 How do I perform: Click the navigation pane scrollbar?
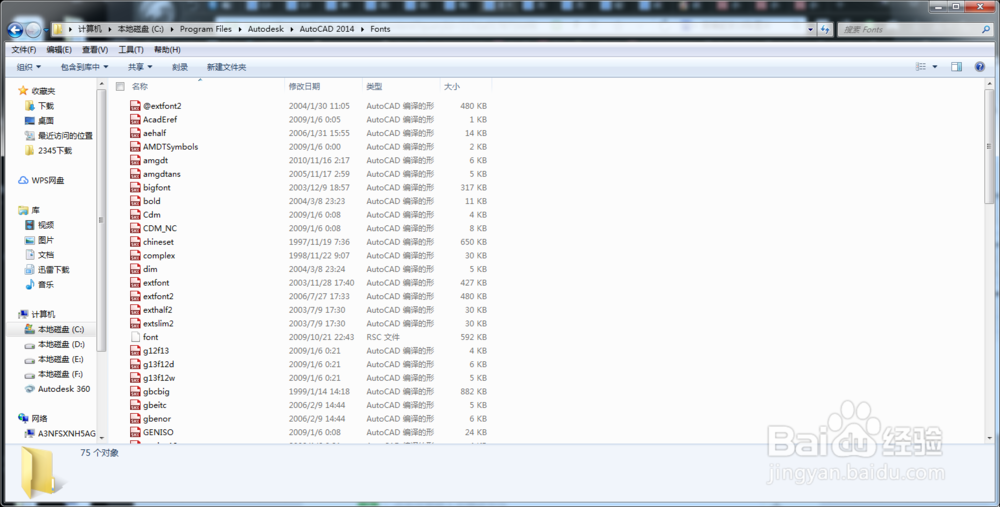point(101,220)
